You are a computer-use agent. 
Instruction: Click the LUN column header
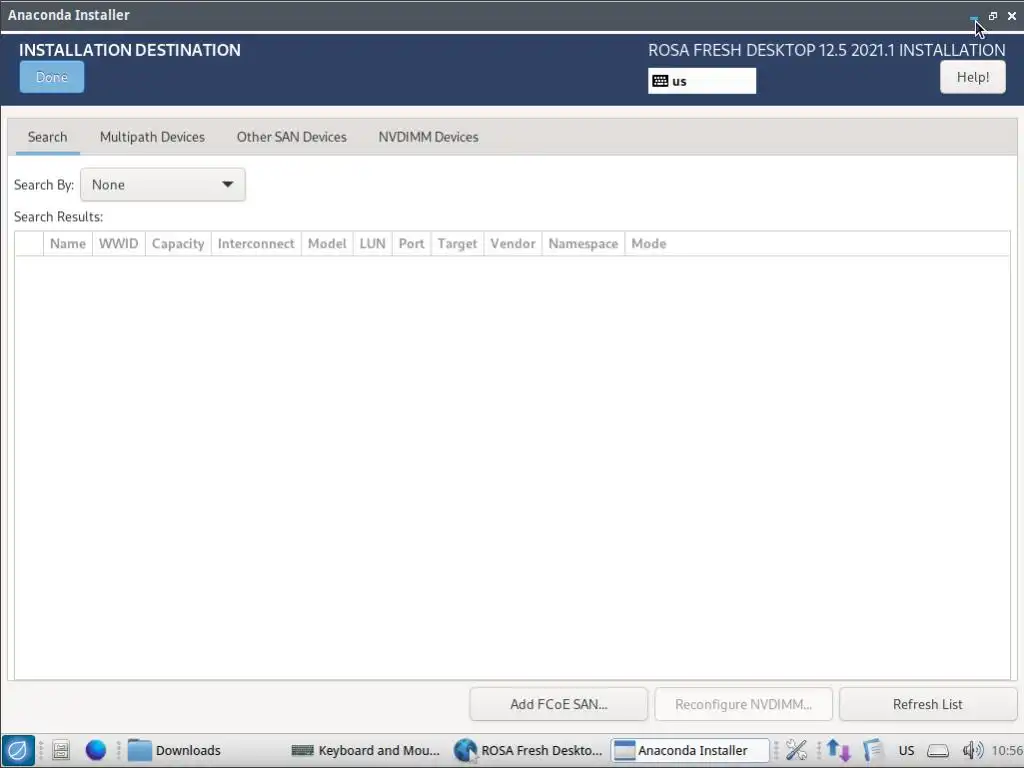372,244
